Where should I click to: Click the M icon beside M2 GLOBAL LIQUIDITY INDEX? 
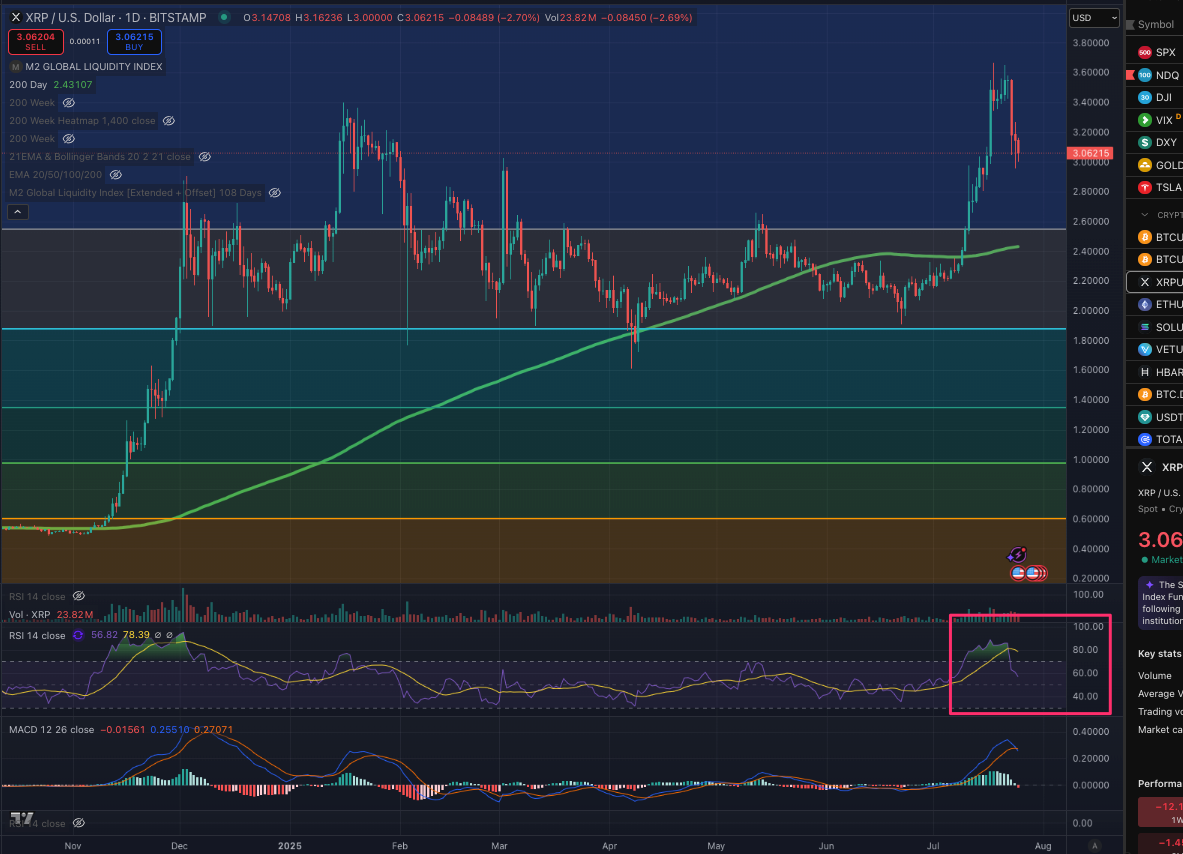16,67
